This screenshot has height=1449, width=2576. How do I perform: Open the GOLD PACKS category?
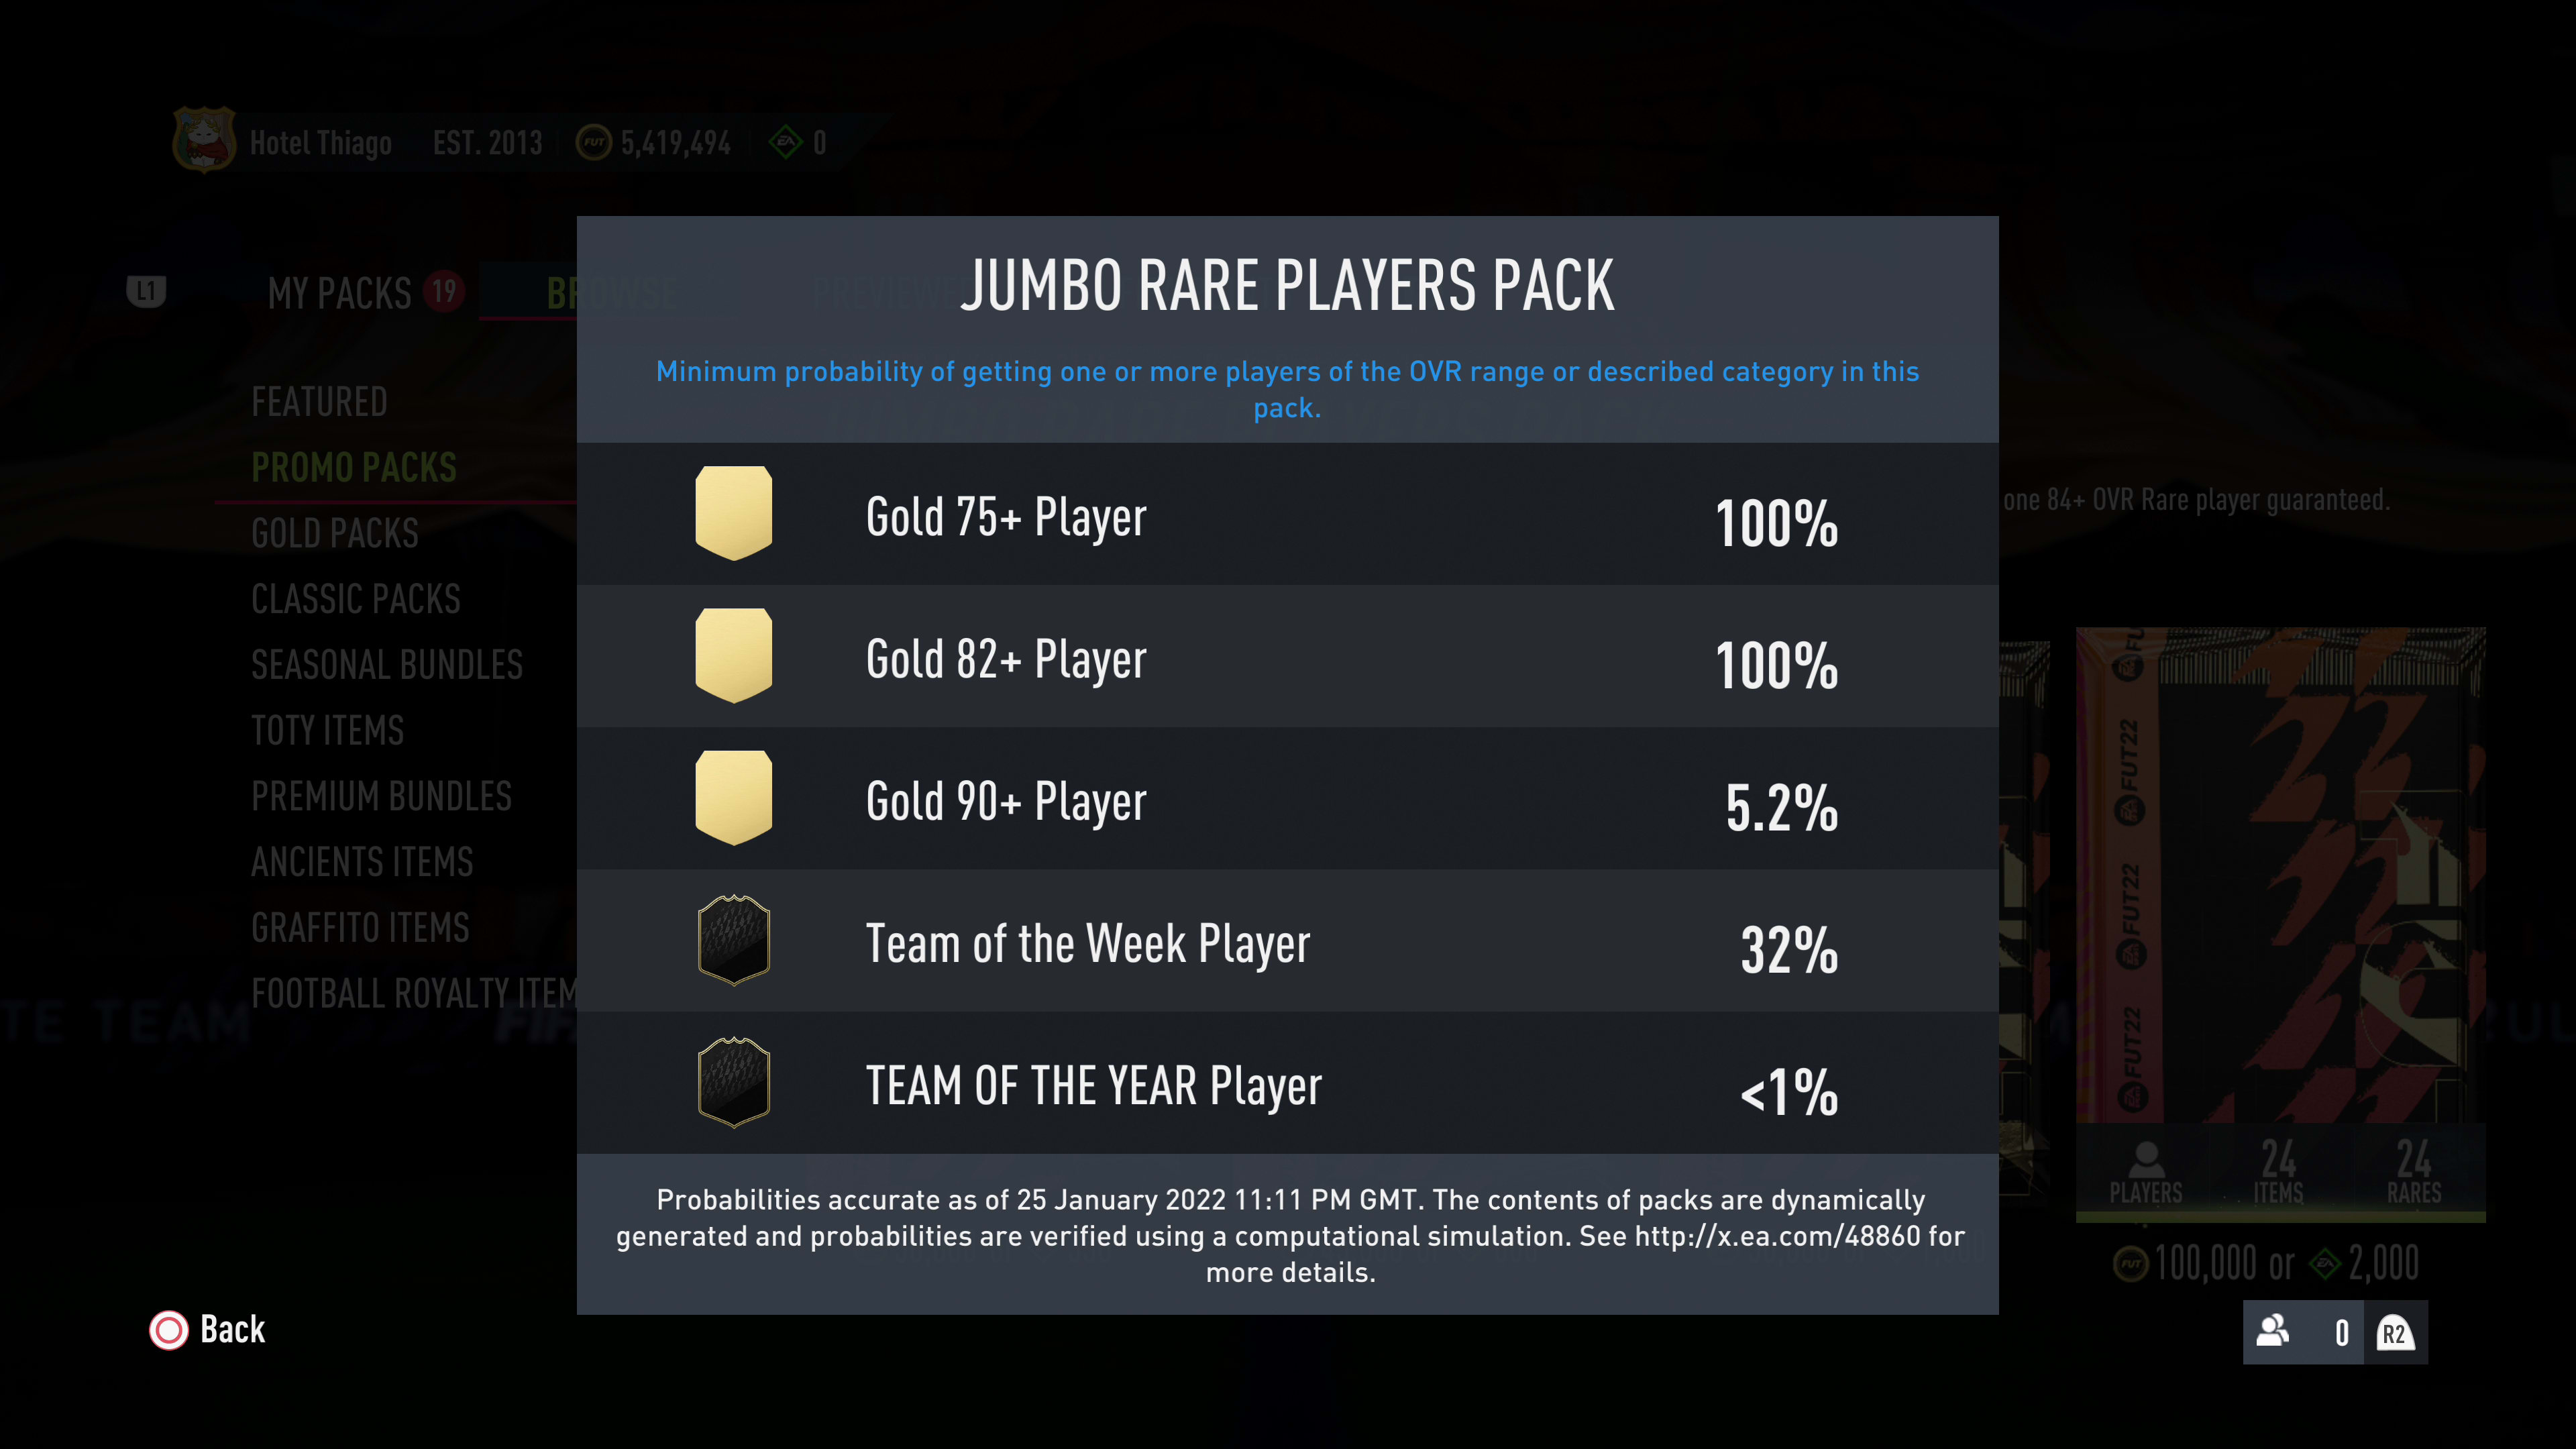point(335,533)
